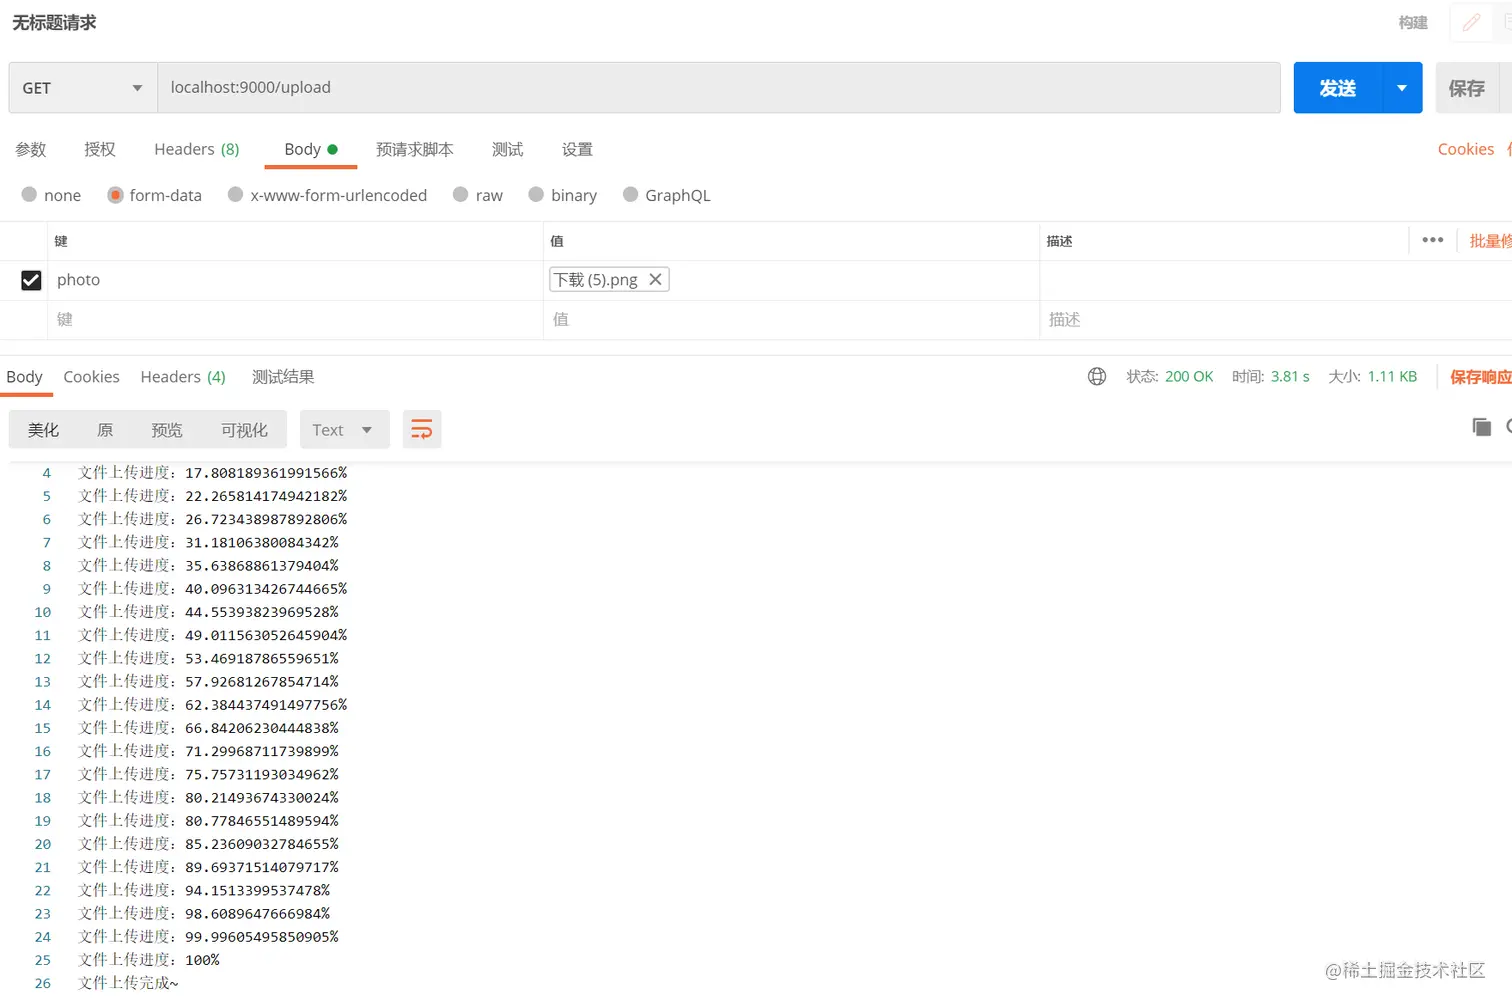
Task: Open the Cookies link at right
Action: tap(1466, 149)
